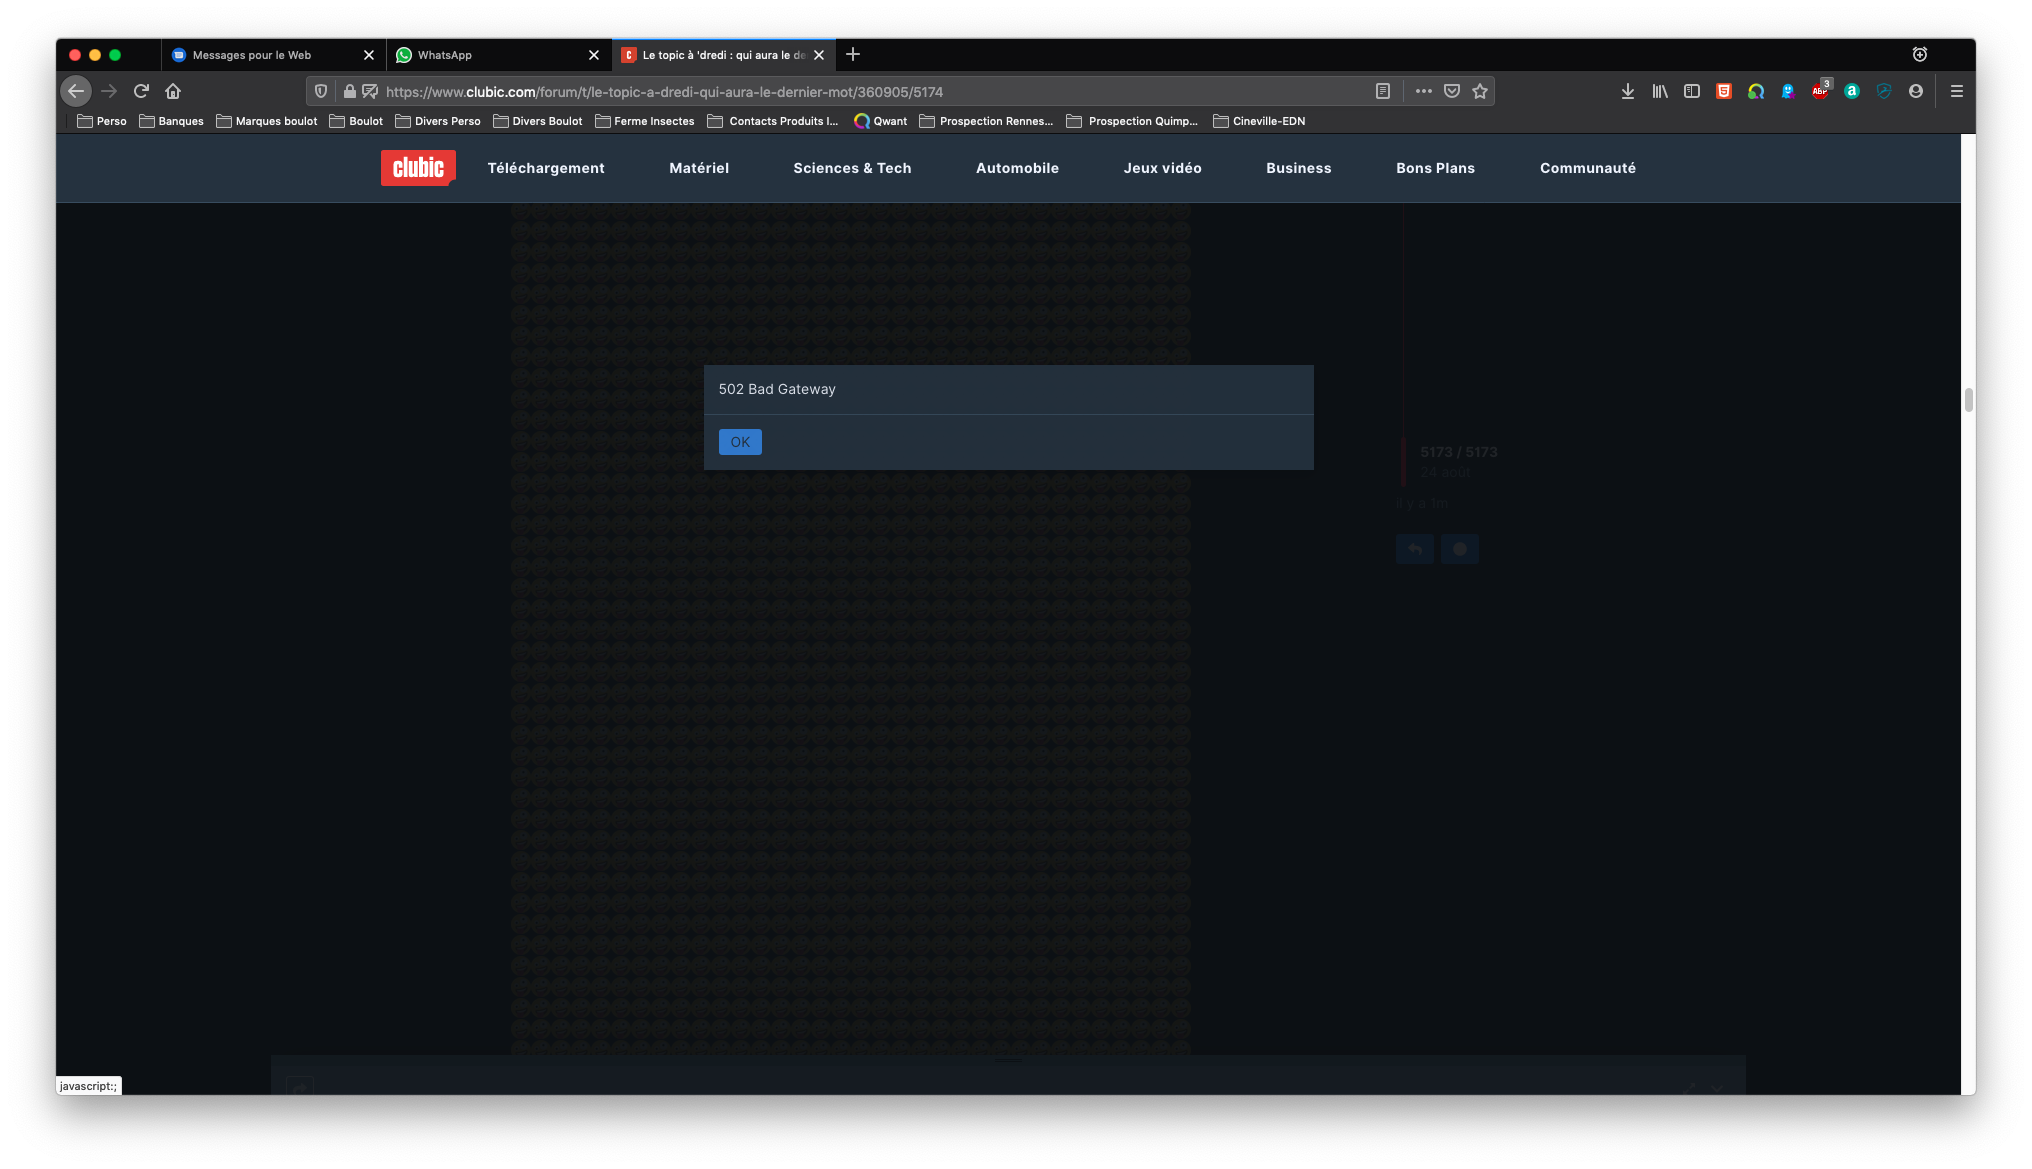This screenshot has width=2032, height=1169.
Task: Bookmark this page with star icon
Action: (x=1480, y=91)
